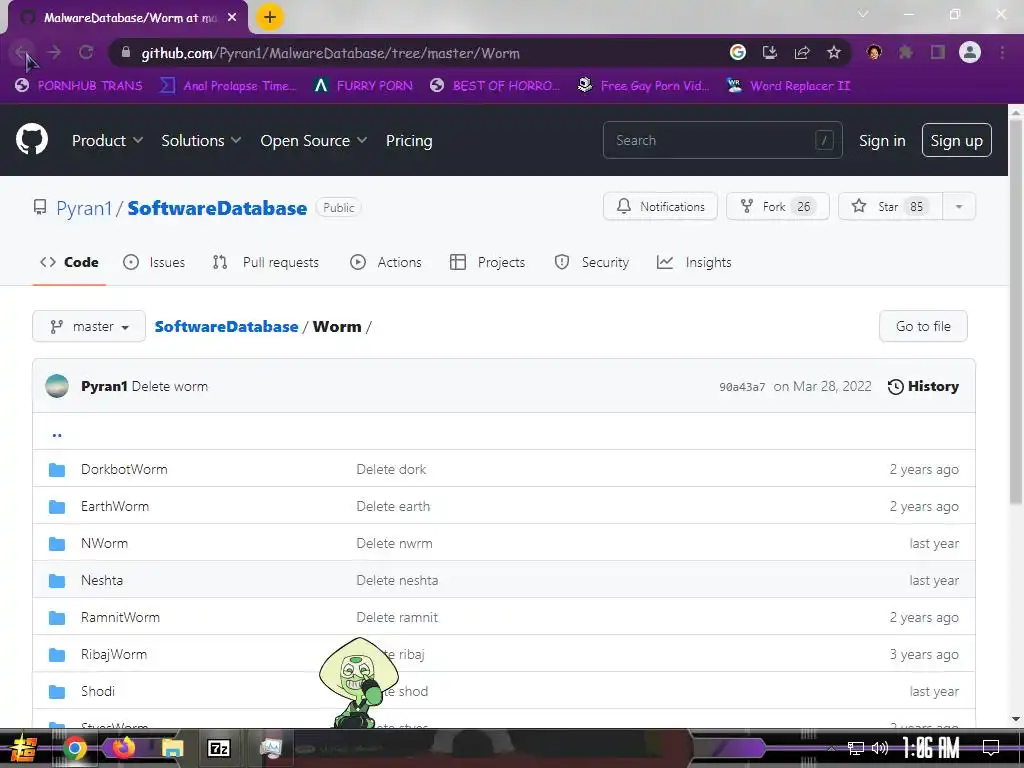Viewport: 1024px width, 768px height.
Task: Click the Word Replacer II bookmark
Action: point(788,86)
